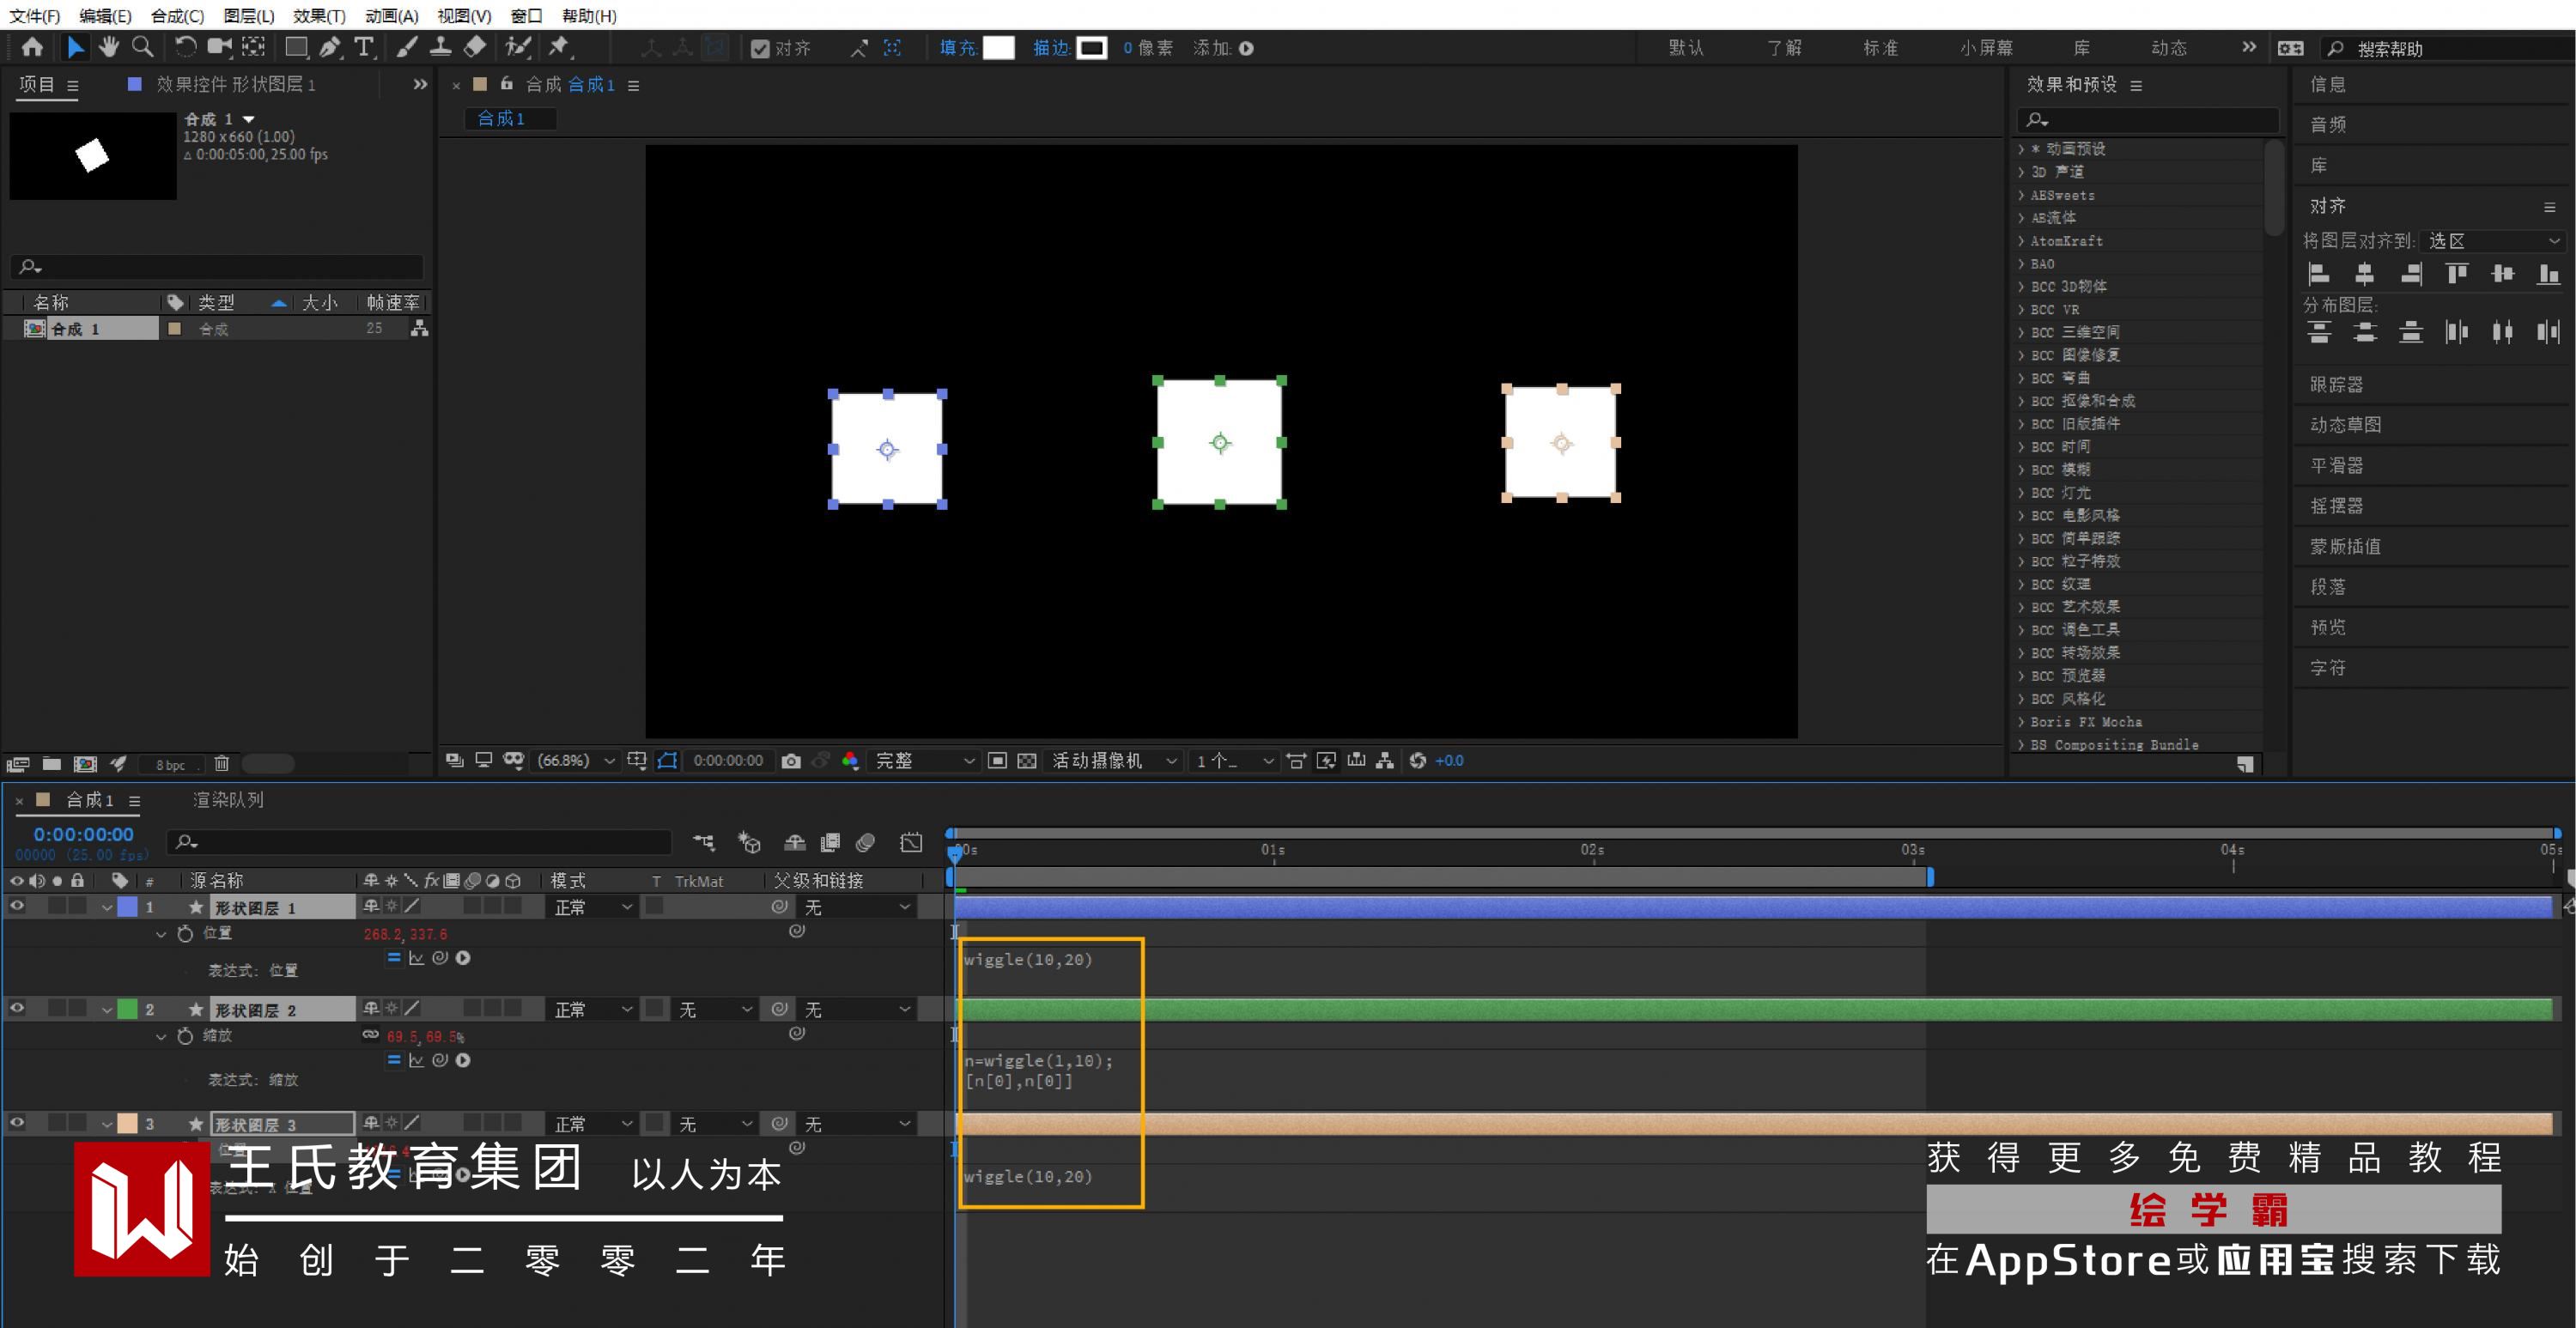Select the Clone Stamp tool
The image size is (2576, 1328).
point(440,47)
